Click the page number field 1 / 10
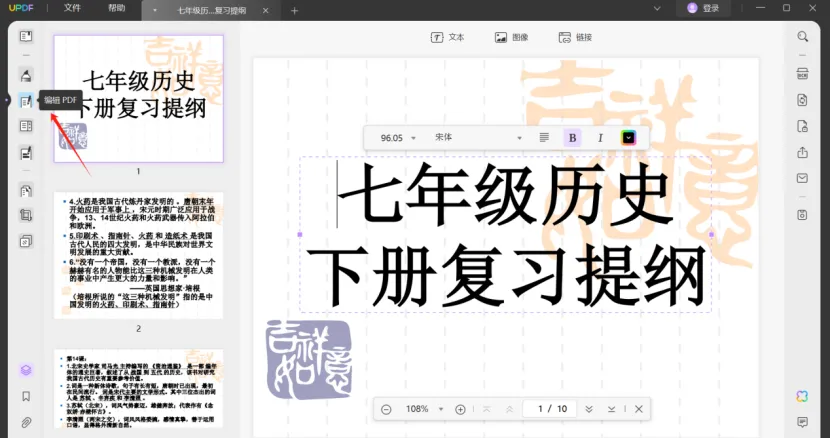Screen dimensions: 830x438 [x=549, y=409]
